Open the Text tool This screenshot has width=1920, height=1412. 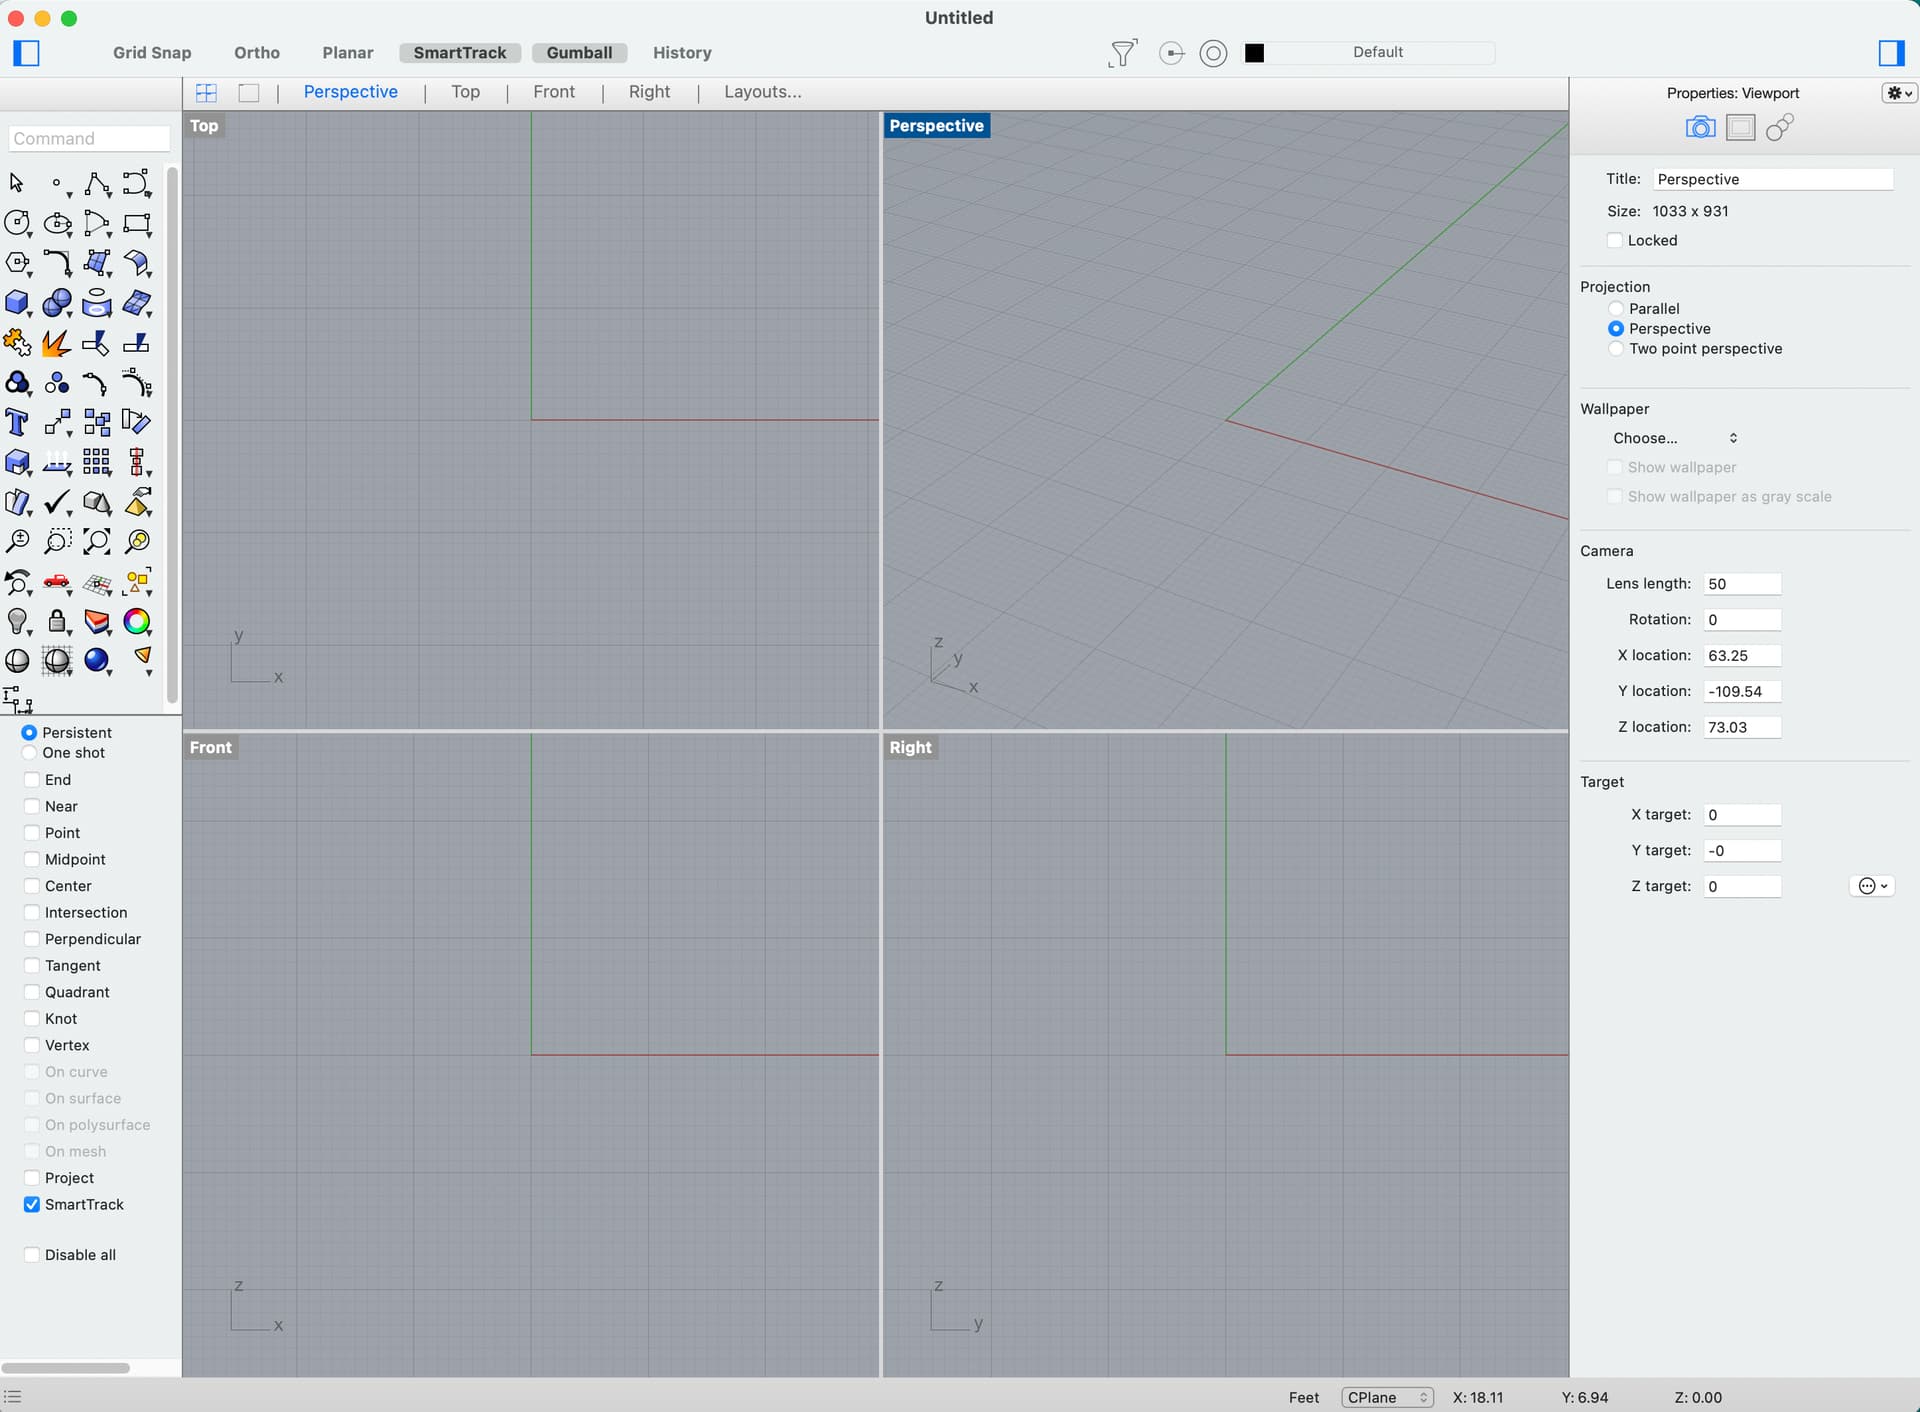tap(17, 422)
